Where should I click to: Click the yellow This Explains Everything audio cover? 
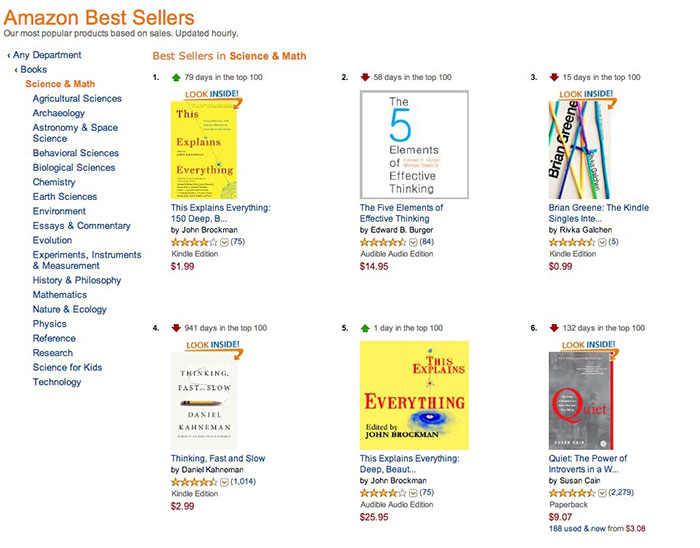(x=414, y=395)
